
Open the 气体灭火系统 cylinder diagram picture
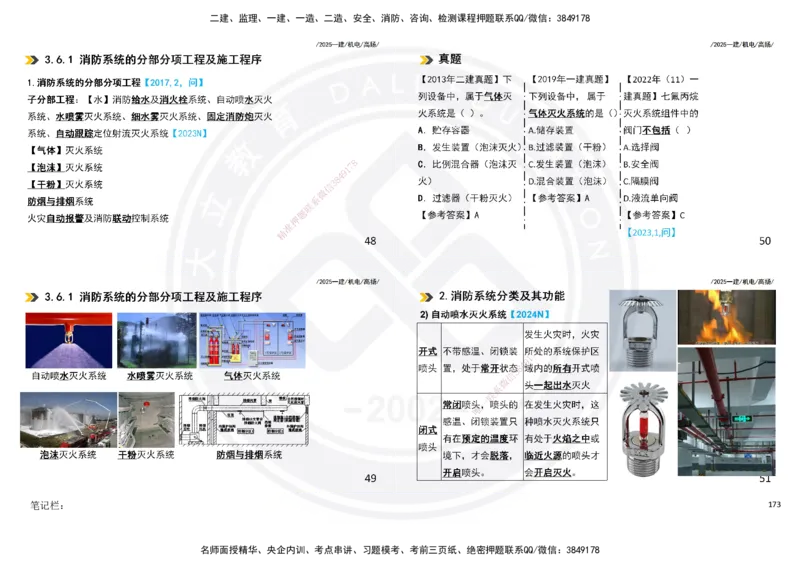click(252, 340)
